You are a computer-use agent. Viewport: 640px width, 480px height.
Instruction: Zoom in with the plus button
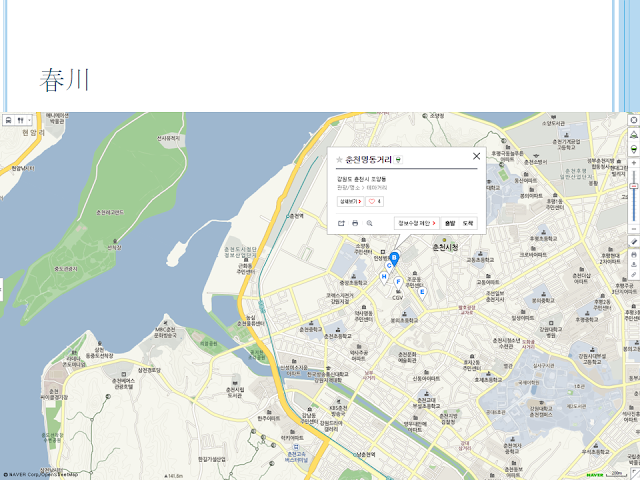(633, 163)
